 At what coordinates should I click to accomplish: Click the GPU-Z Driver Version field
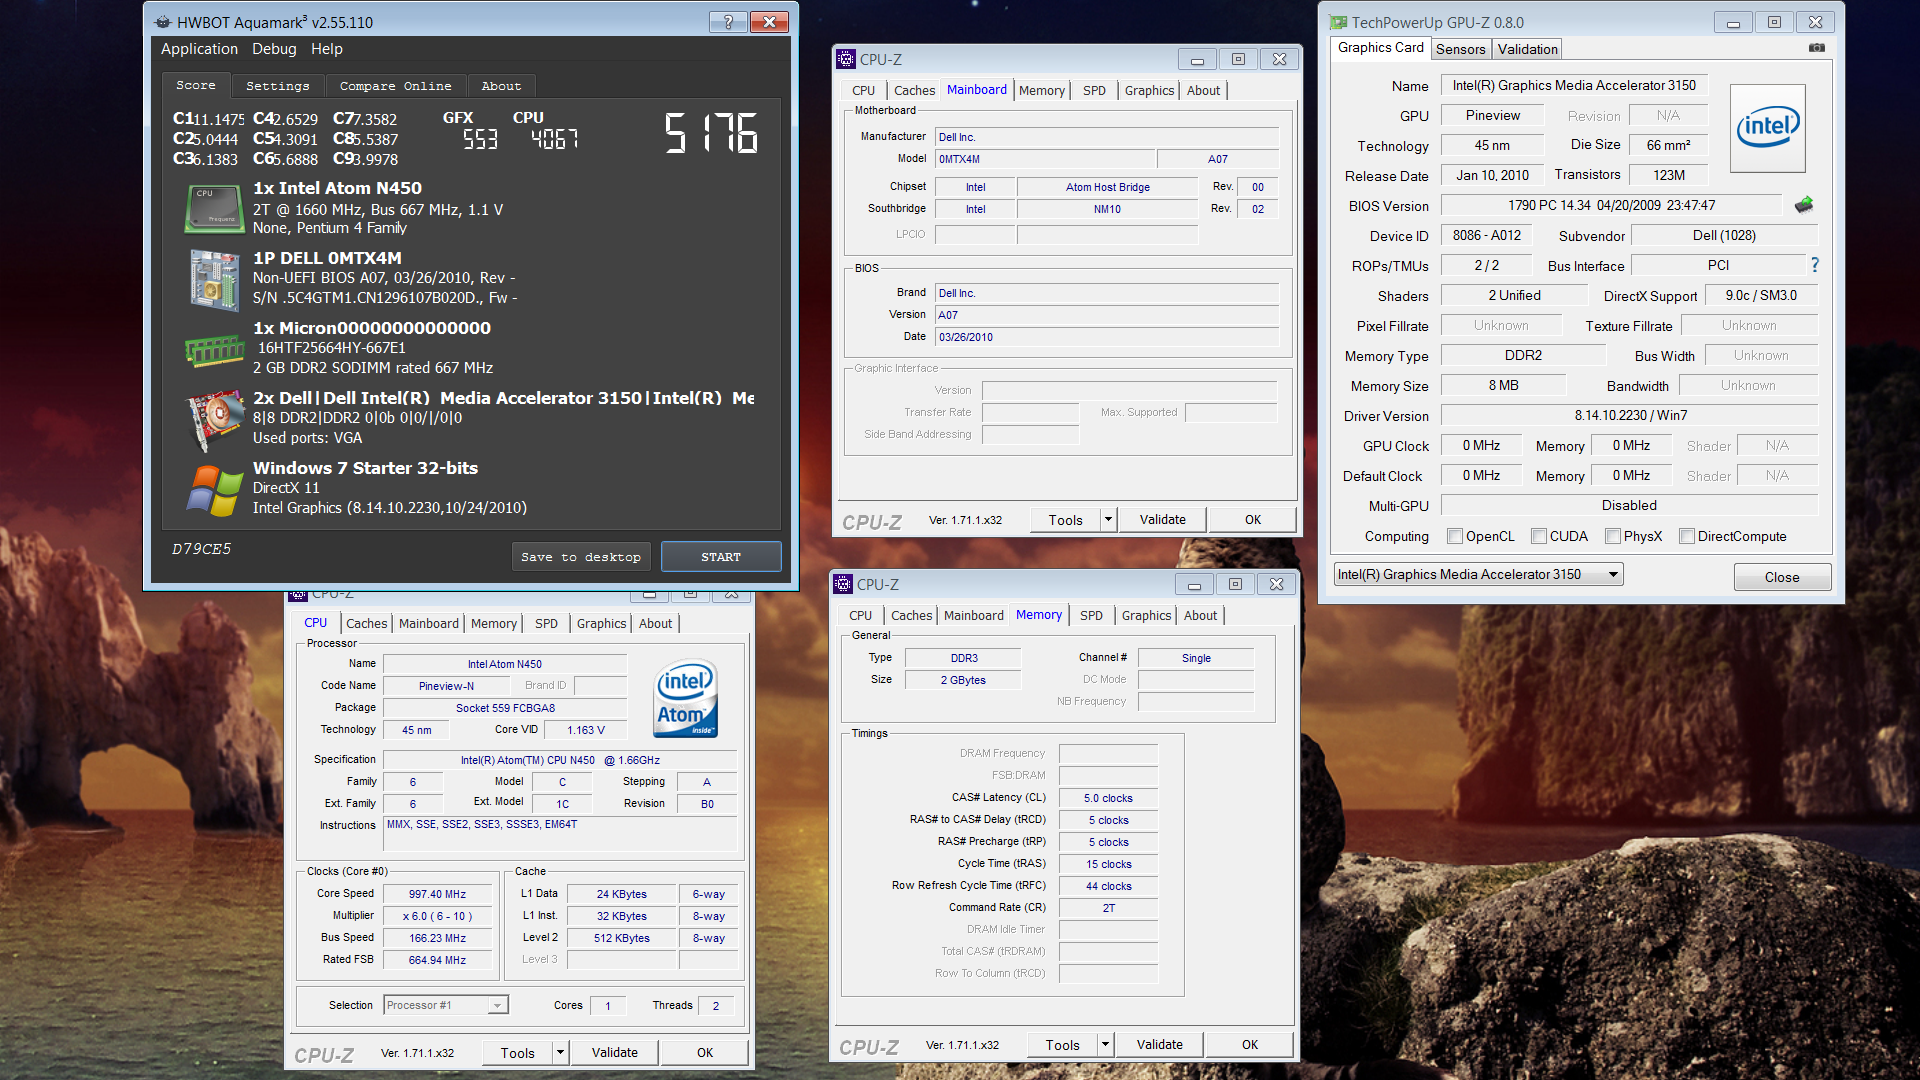[1630, 415]
